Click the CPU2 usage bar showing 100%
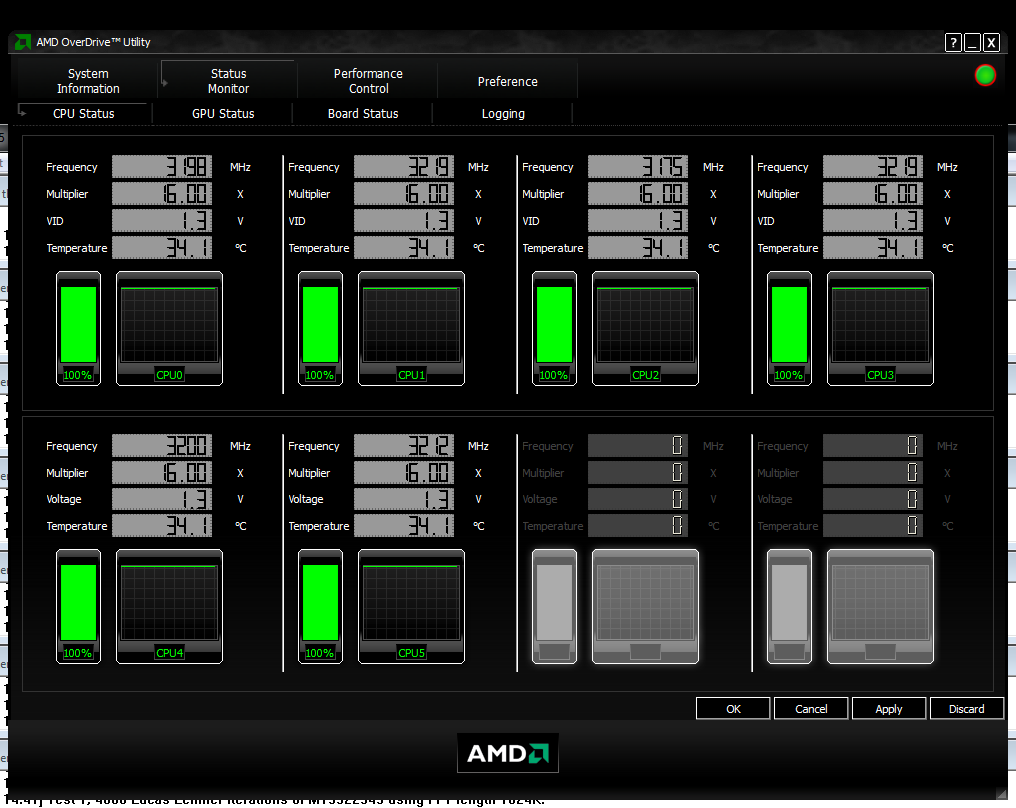The image size is (1016, 808). coord(554,329)
